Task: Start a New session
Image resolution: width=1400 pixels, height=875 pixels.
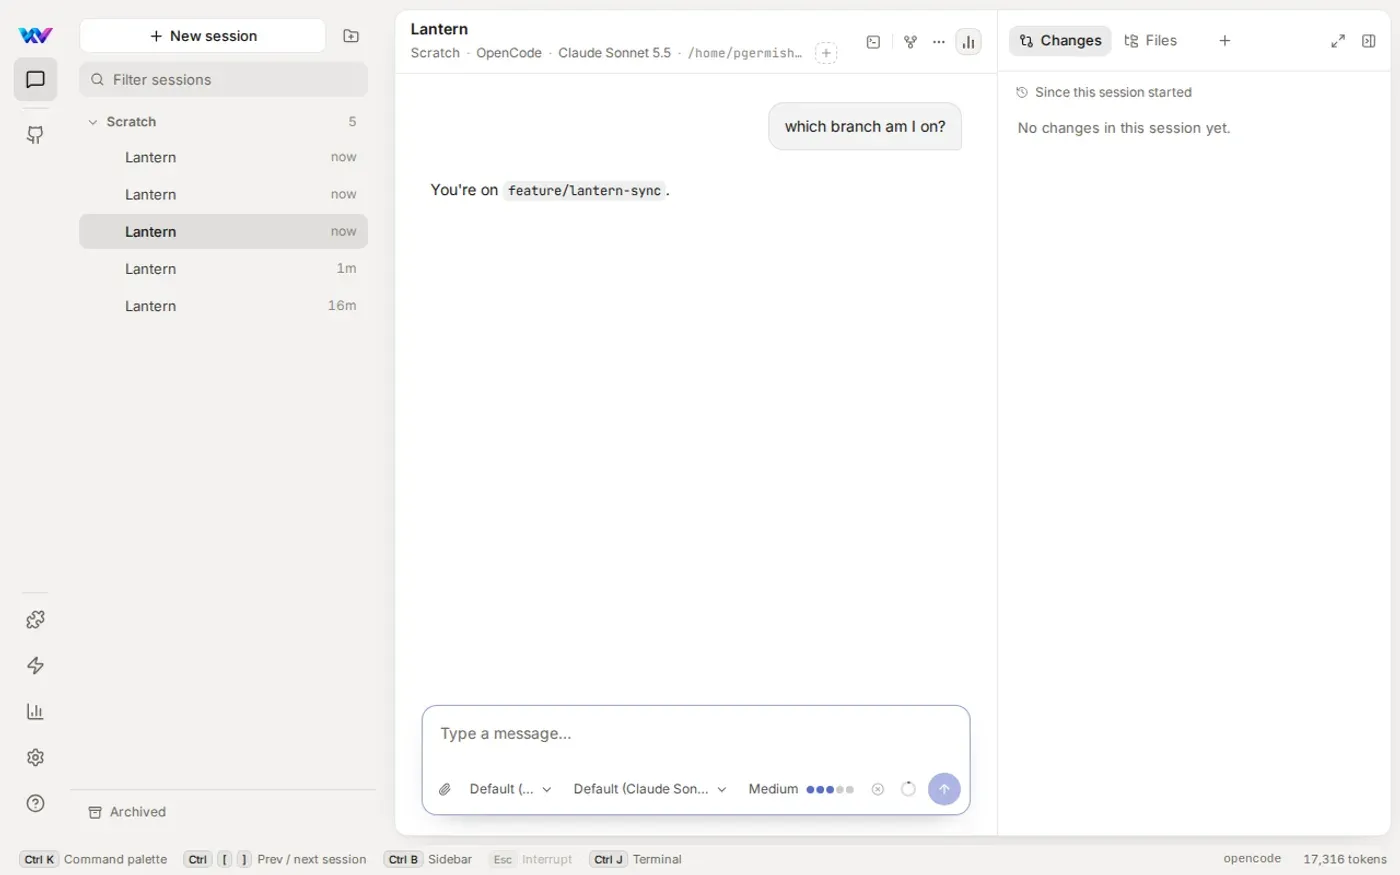Action: [x=203, y=36]
